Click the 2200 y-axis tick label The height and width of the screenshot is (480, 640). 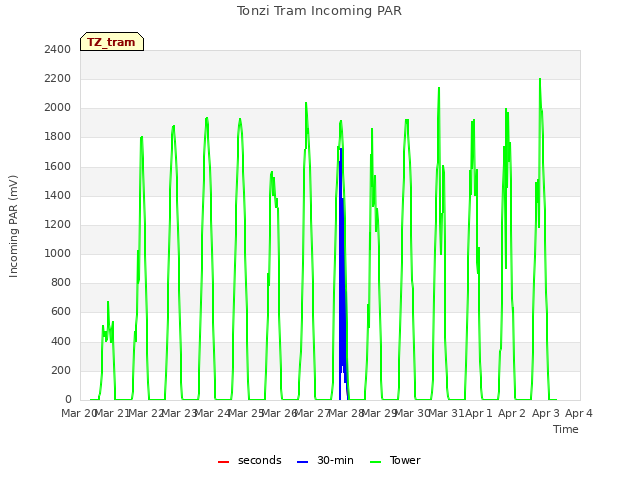(x=58, y=79)
